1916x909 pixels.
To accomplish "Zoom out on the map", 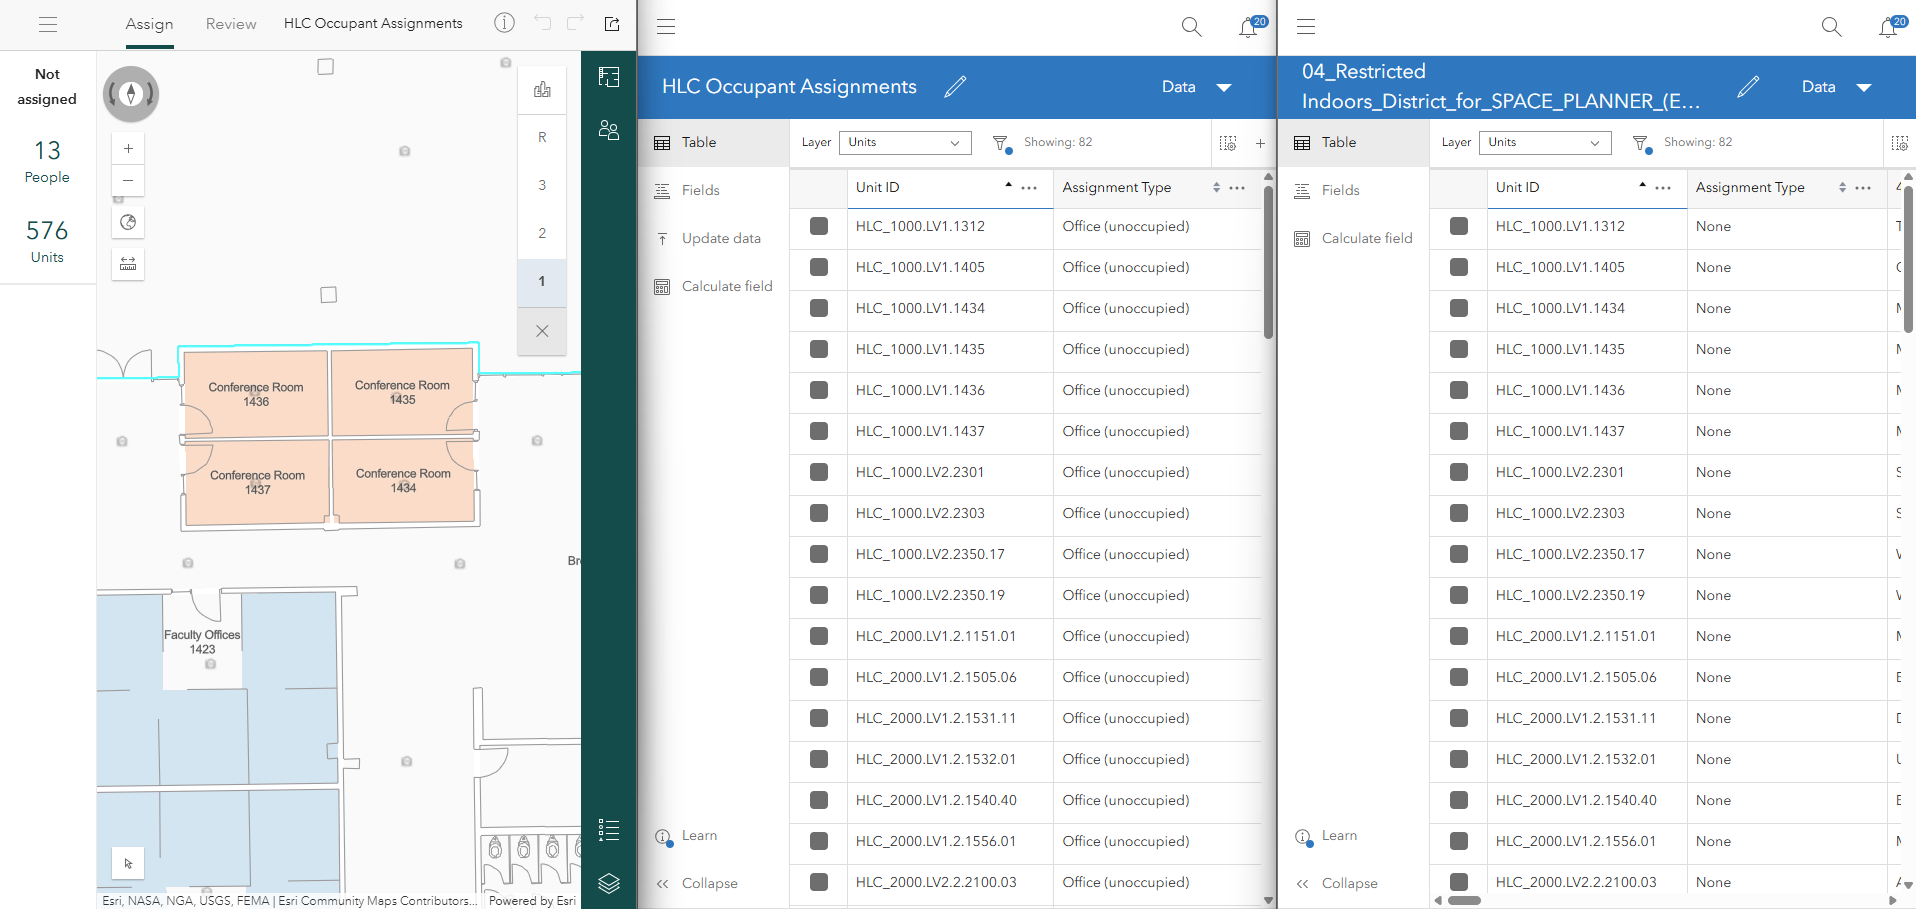I will click(x=128, y=180).
